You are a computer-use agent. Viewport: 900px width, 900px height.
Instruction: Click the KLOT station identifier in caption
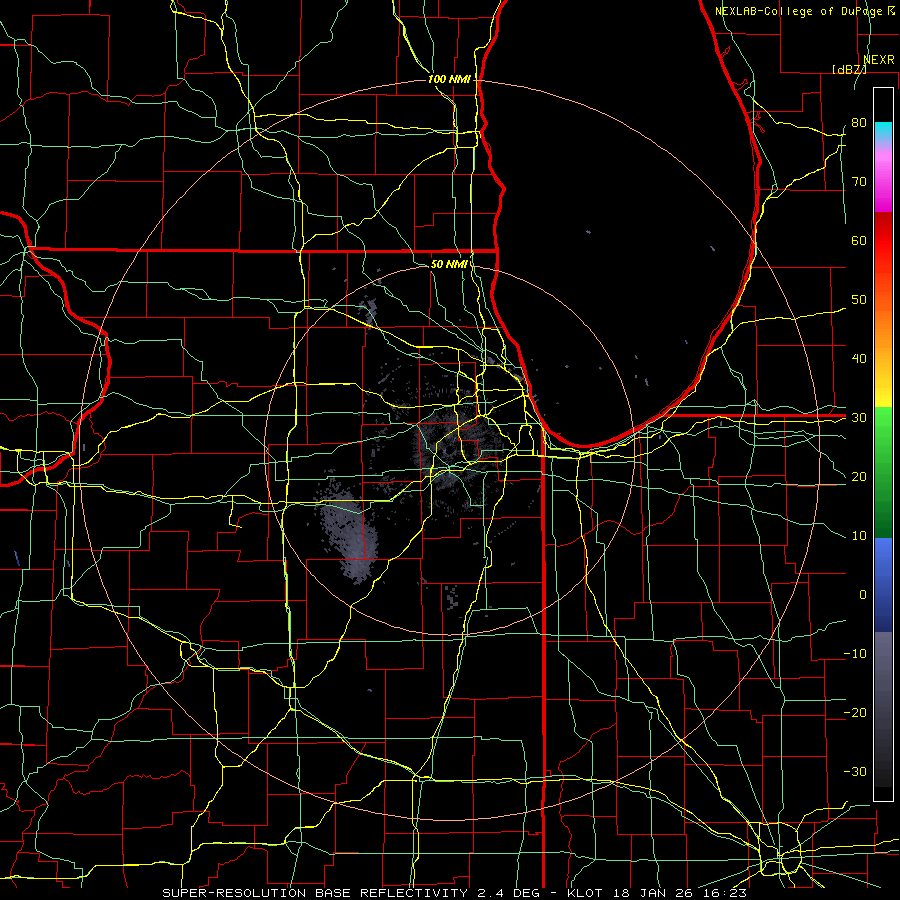(x=584, y=893)
